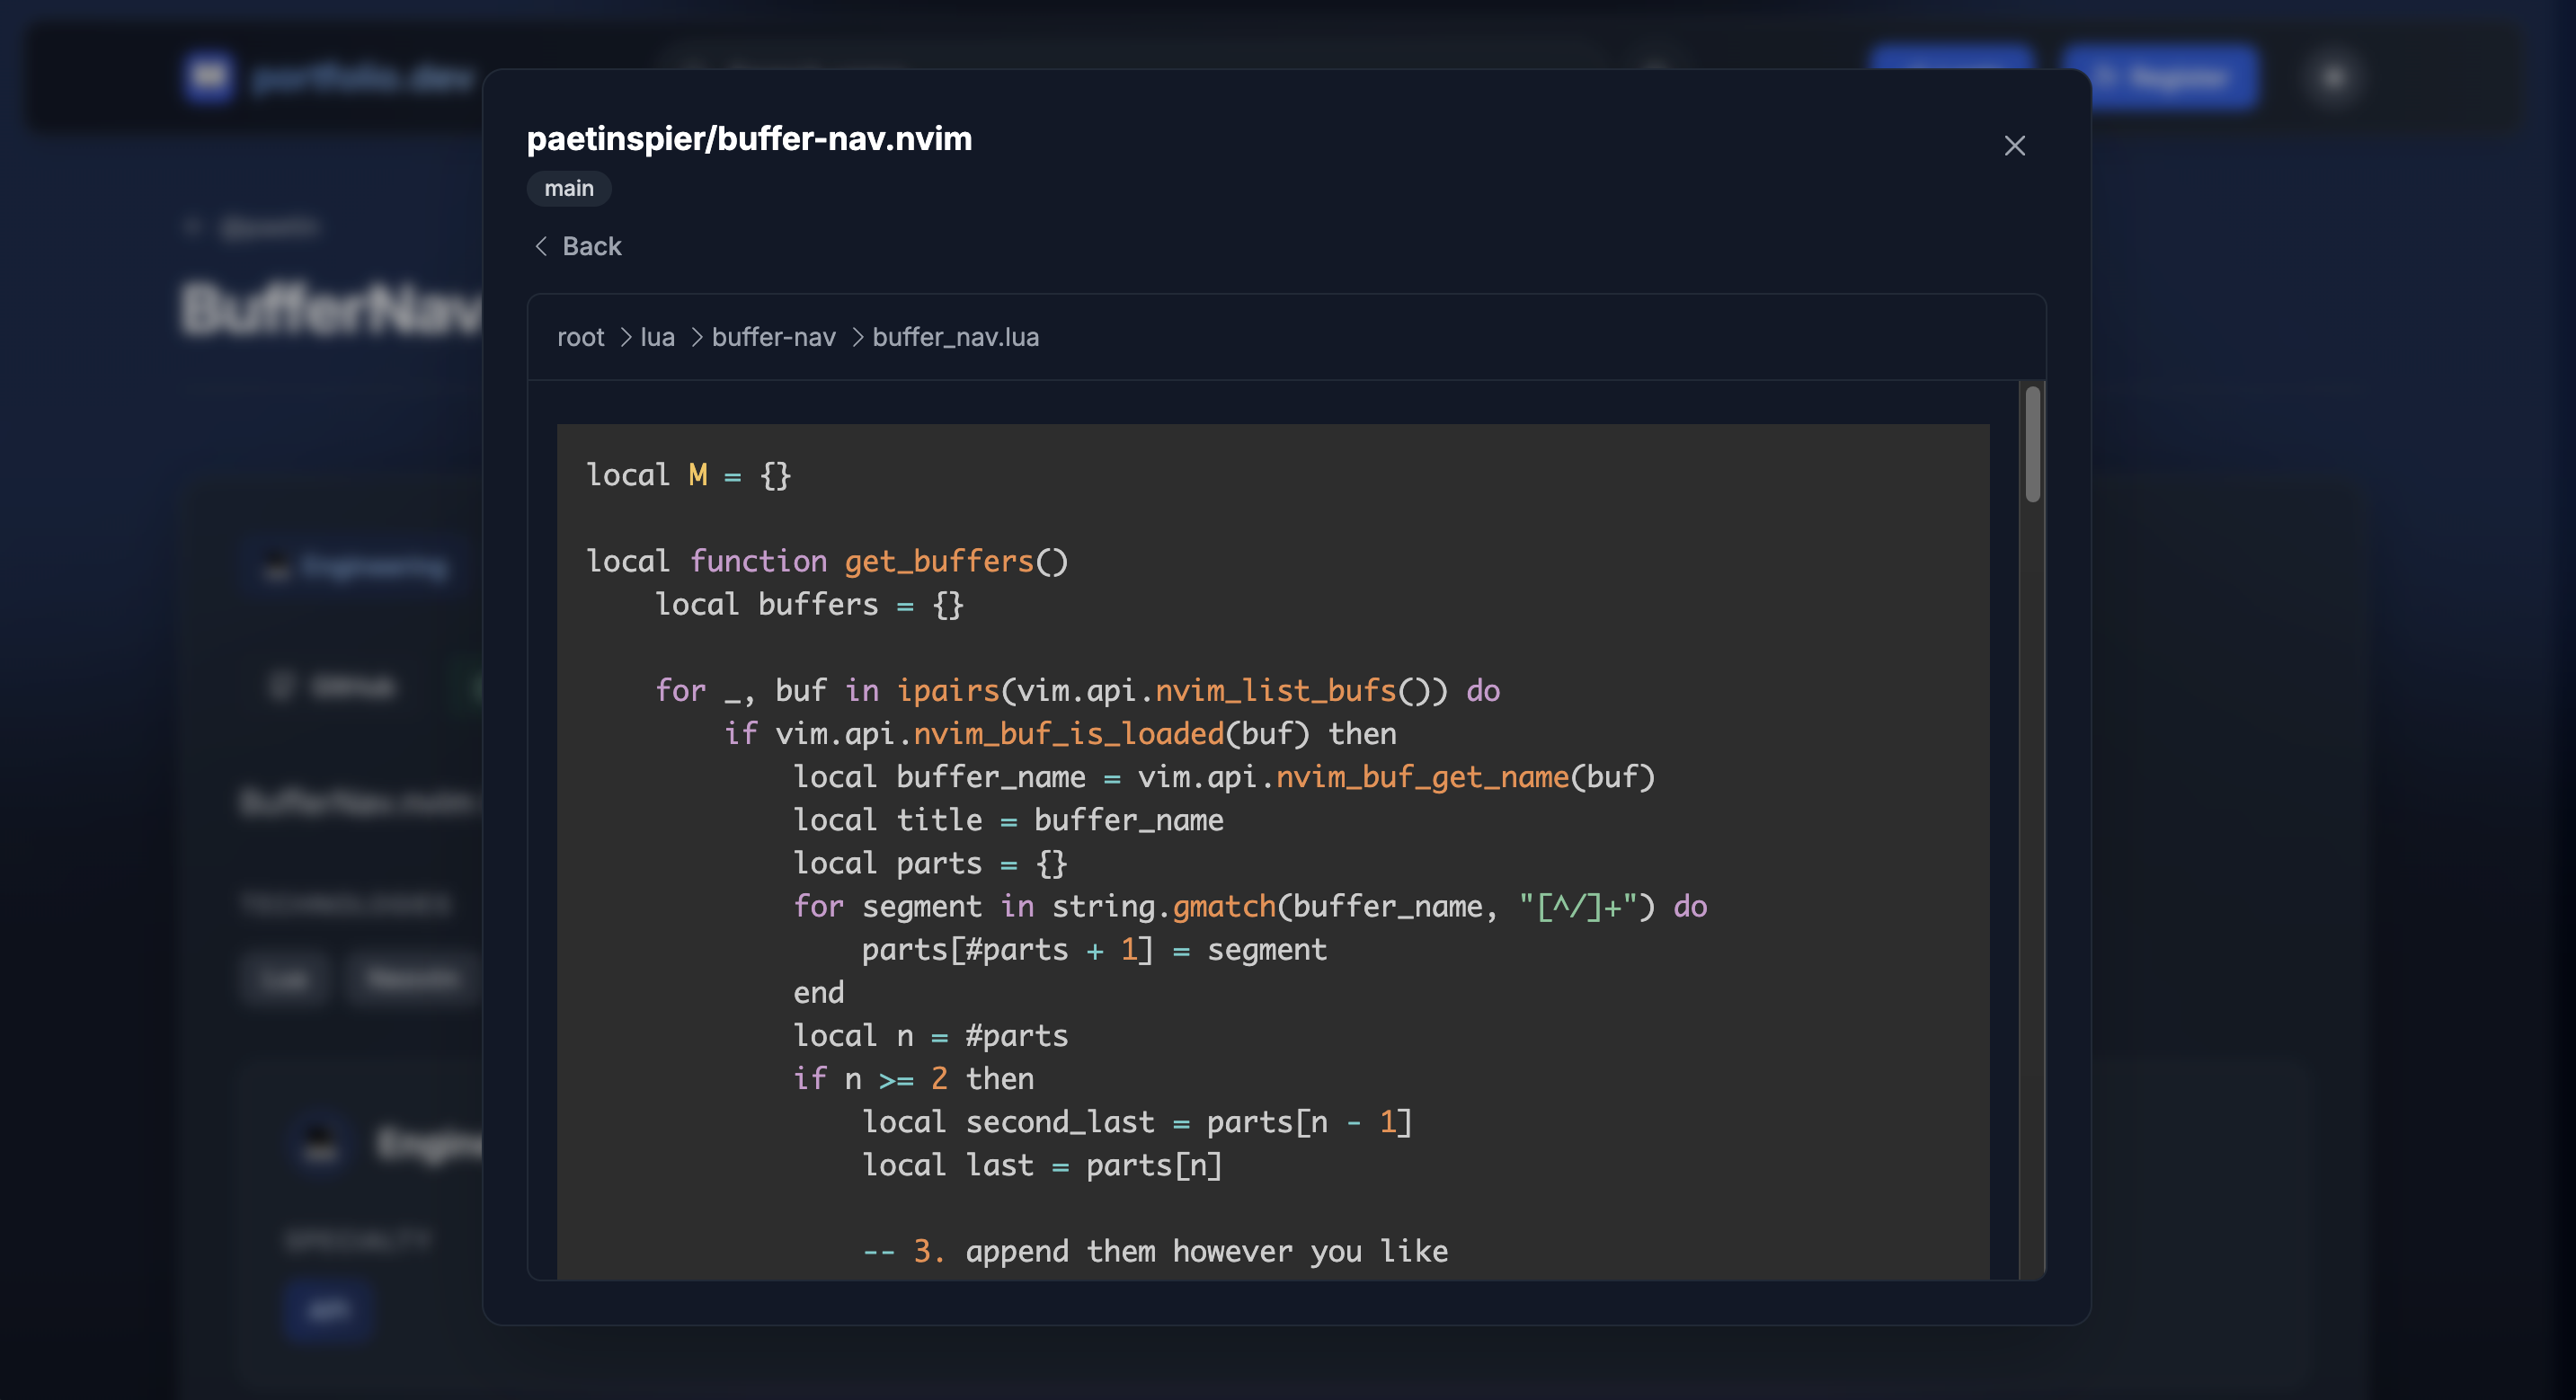This screenshot has height=1400, width=2576.
Task: Click nvim_buf_get_name in the code
Action: coord(1422,777)
